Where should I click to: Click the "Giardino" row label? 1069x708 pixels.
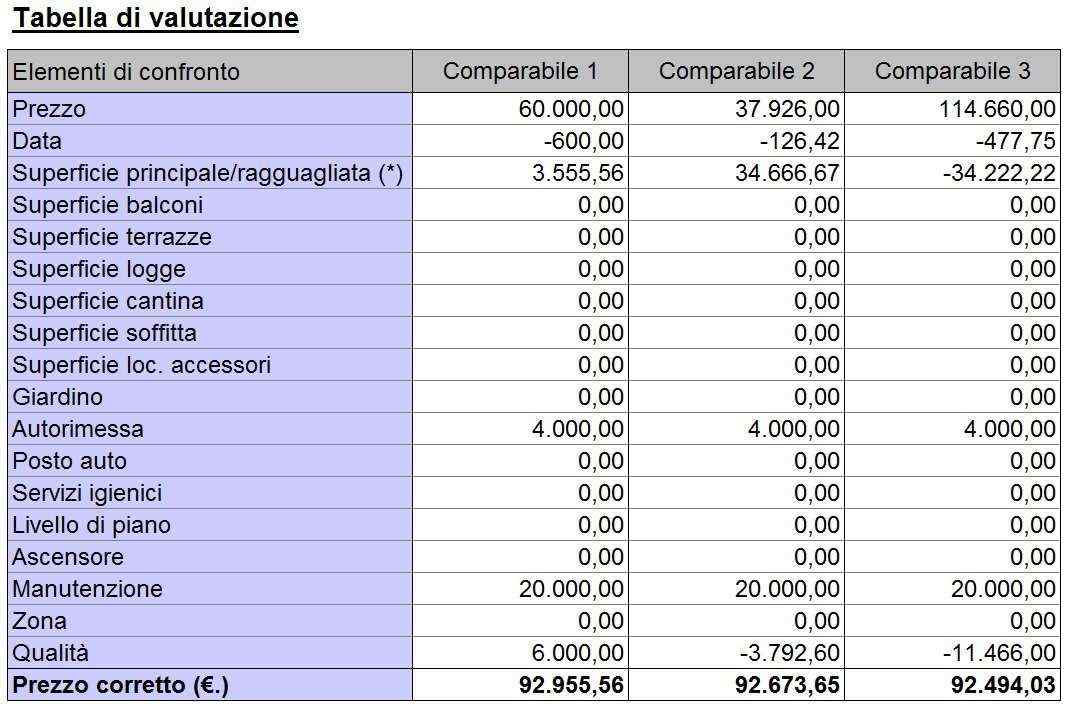tap(58, 397)
